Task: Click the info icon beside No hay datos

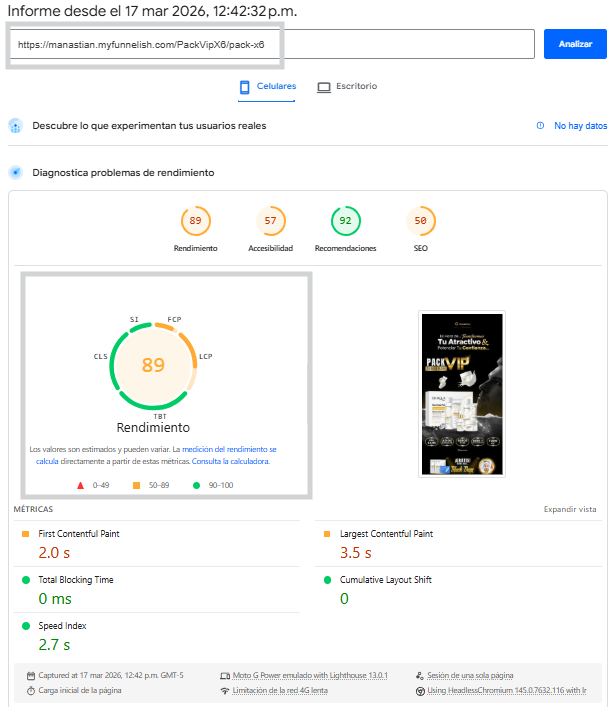Action: click(541, 126)
